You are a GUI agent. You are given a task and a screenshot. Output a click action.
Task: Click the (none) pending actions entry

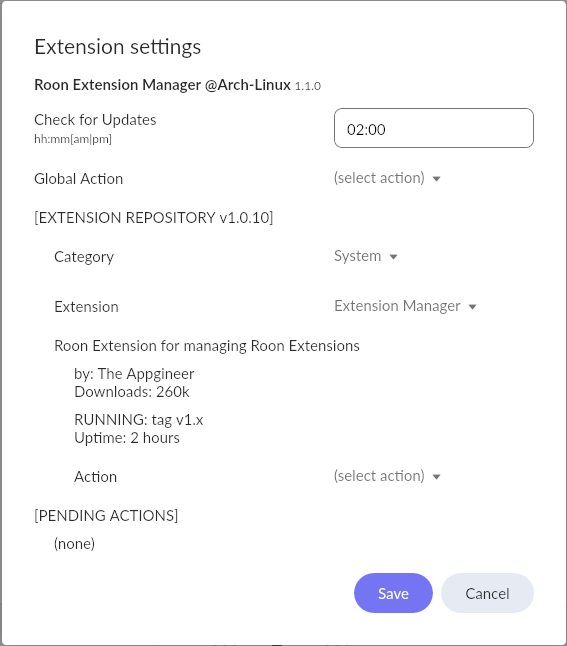coord(74,543)
